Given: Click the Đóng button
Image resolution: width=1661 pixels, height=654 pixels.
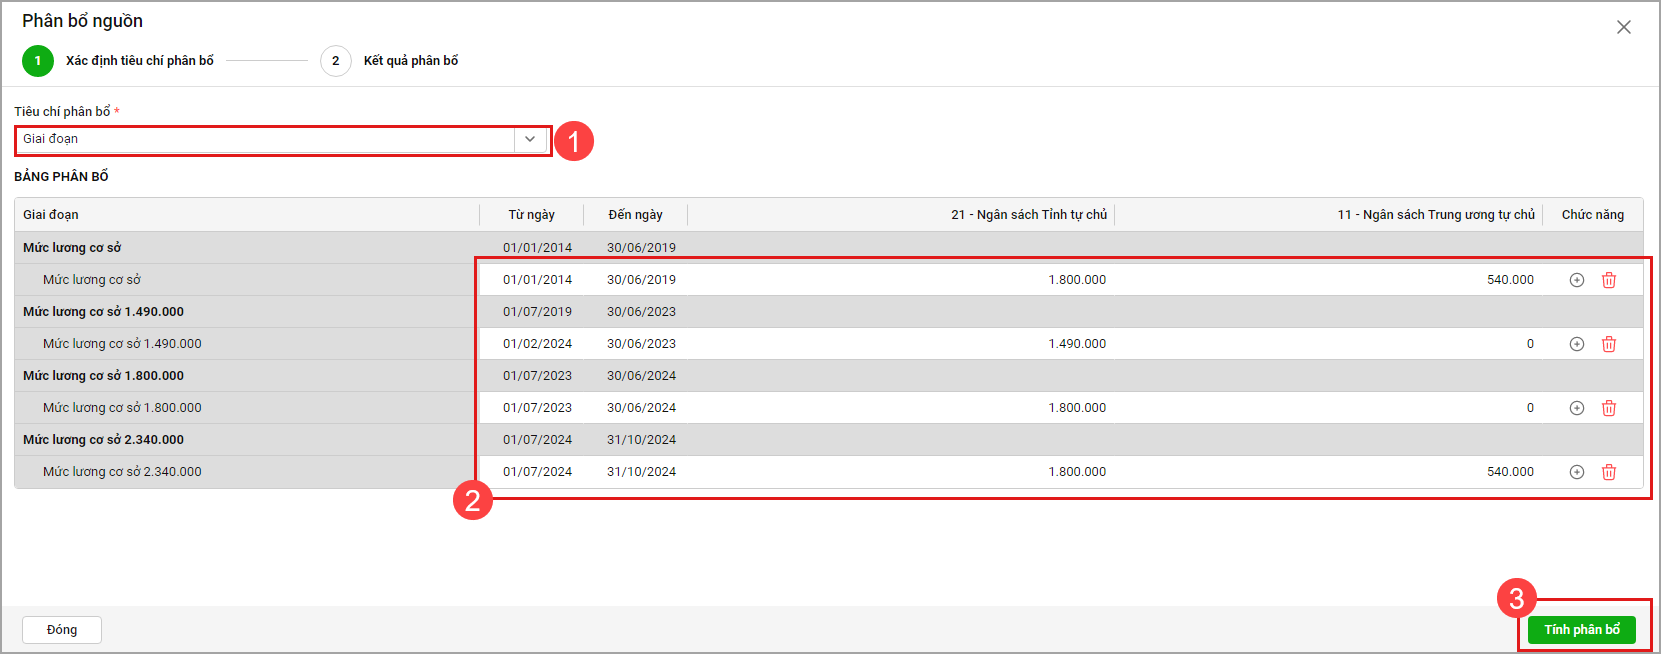Looking at the screenshot, I should click(62, 630).
